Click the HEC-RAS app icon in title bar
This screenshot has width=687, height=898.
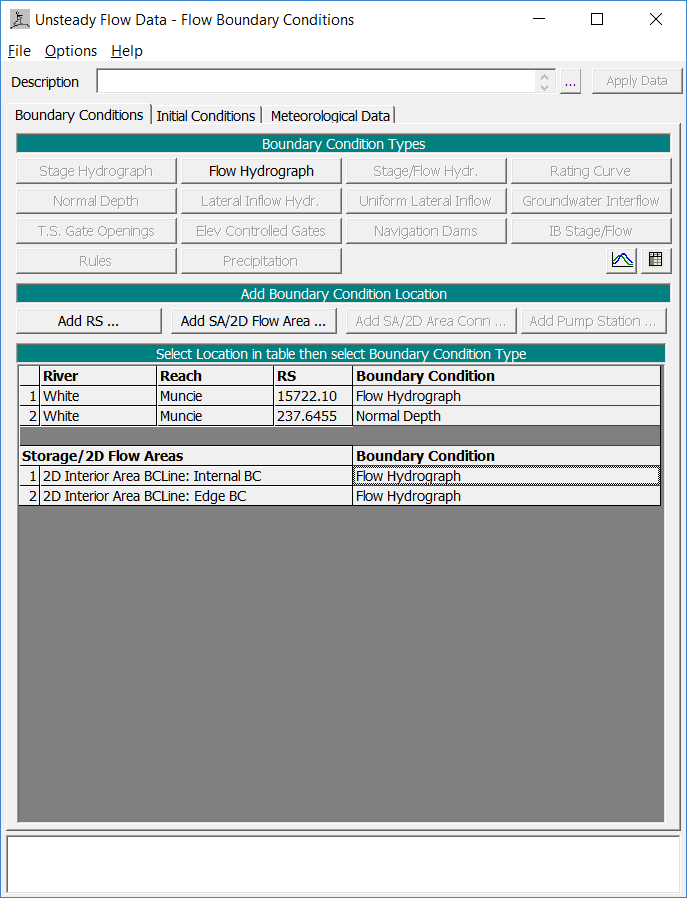click(20, 19)
